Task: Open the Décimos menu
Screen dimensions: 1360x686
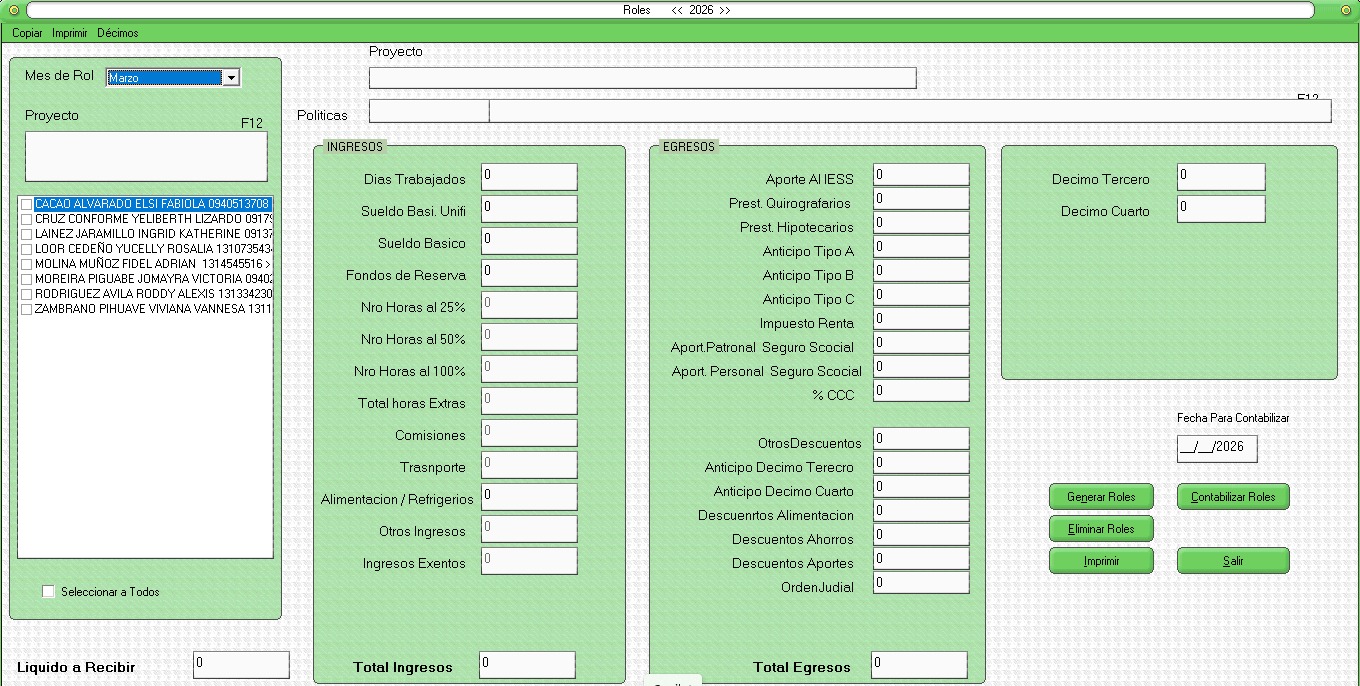Action: (118, 33)
